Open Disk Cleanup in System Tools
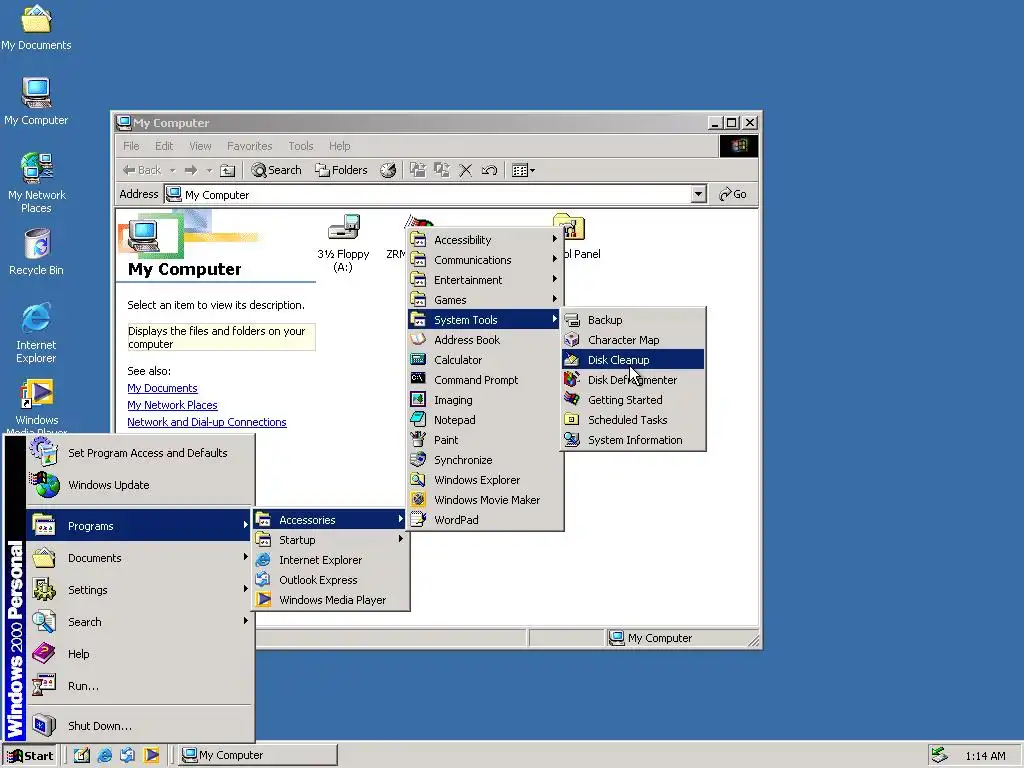Image resolution: width=1024 pixels, height=768 pixels. point(633,360)
